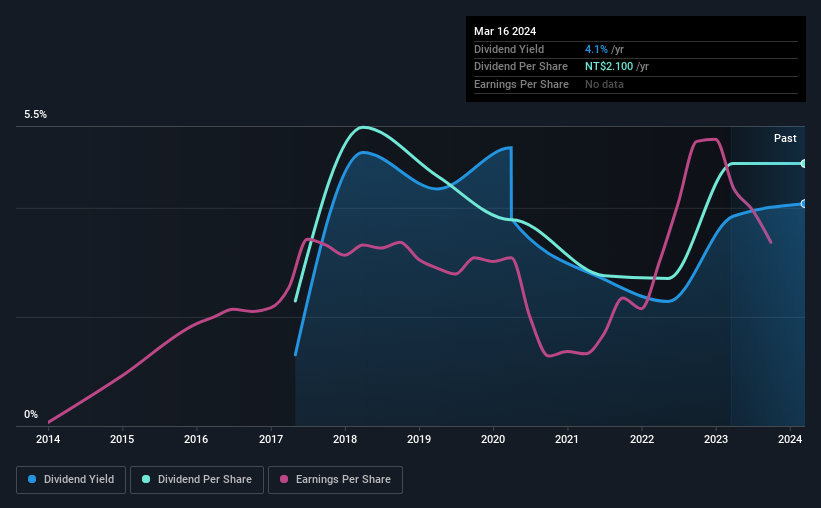Screen dimensions: 821x508
Task: Click the 5.5% y-axis label
Action: 36,114
